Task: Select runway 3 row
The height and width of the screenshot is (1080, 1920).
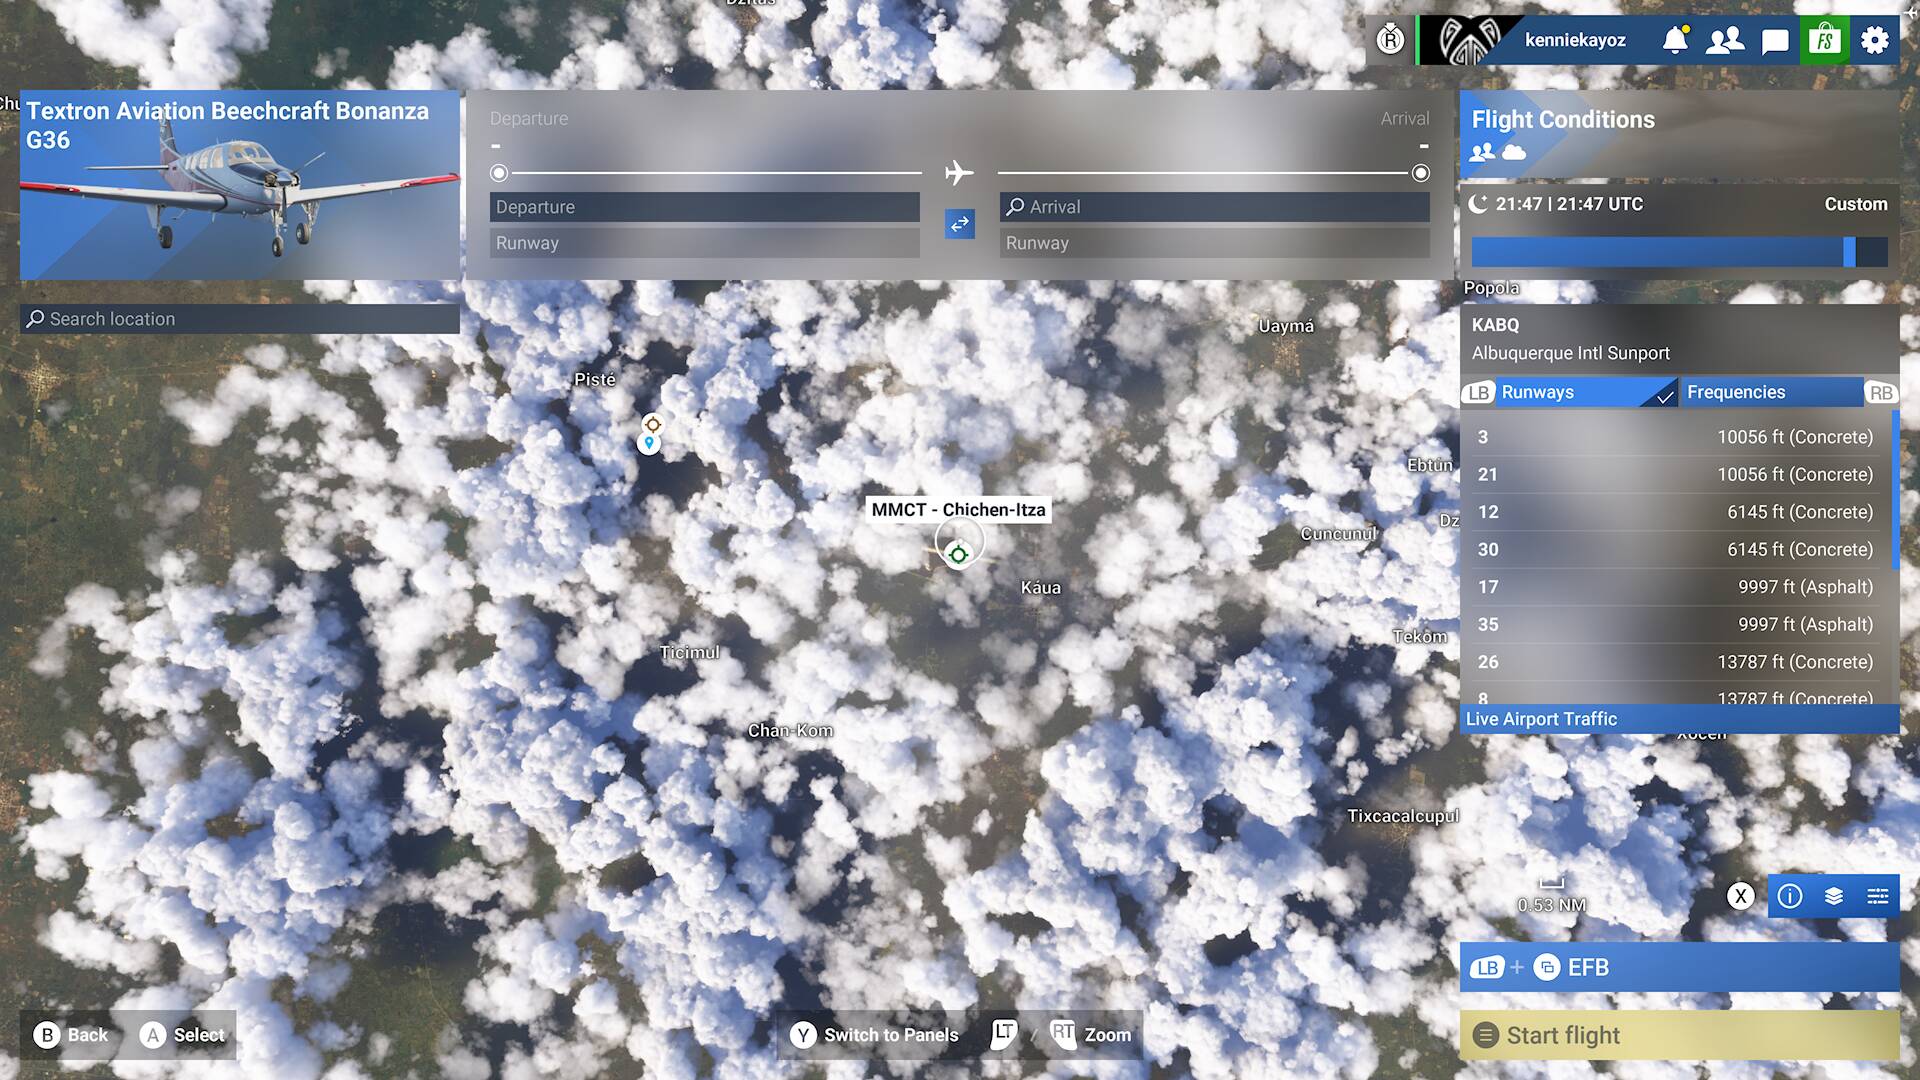Action: coord(1676,437)
